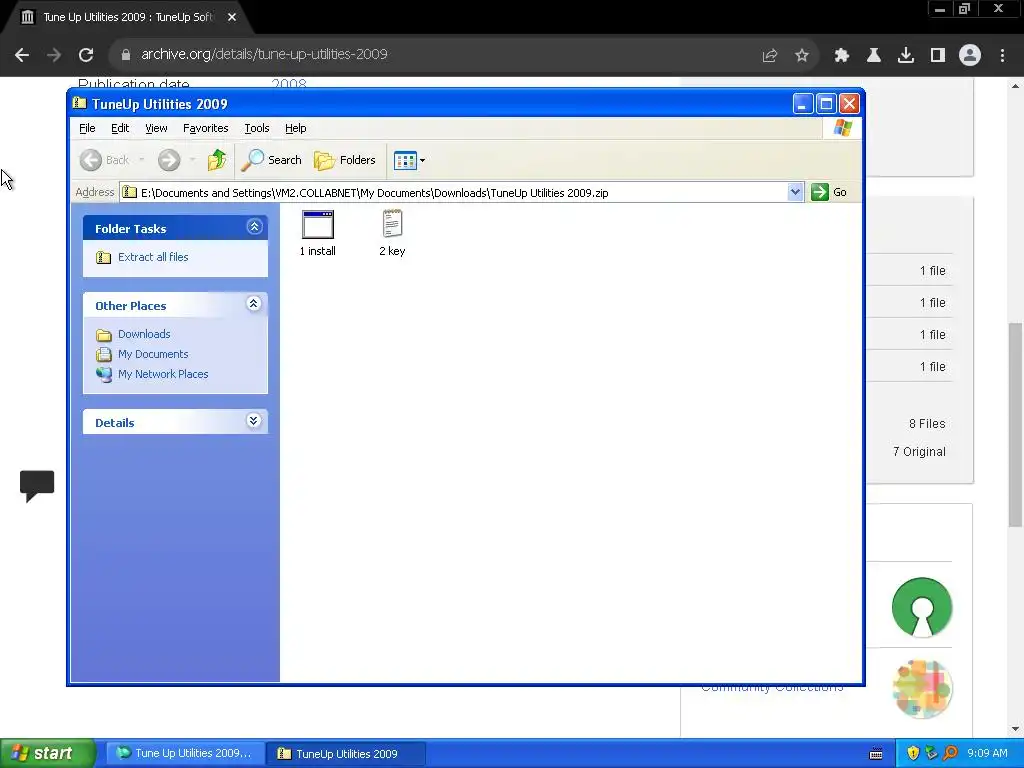
Task: Toggle Chrome side panel icon
Action: pos(937,55)
